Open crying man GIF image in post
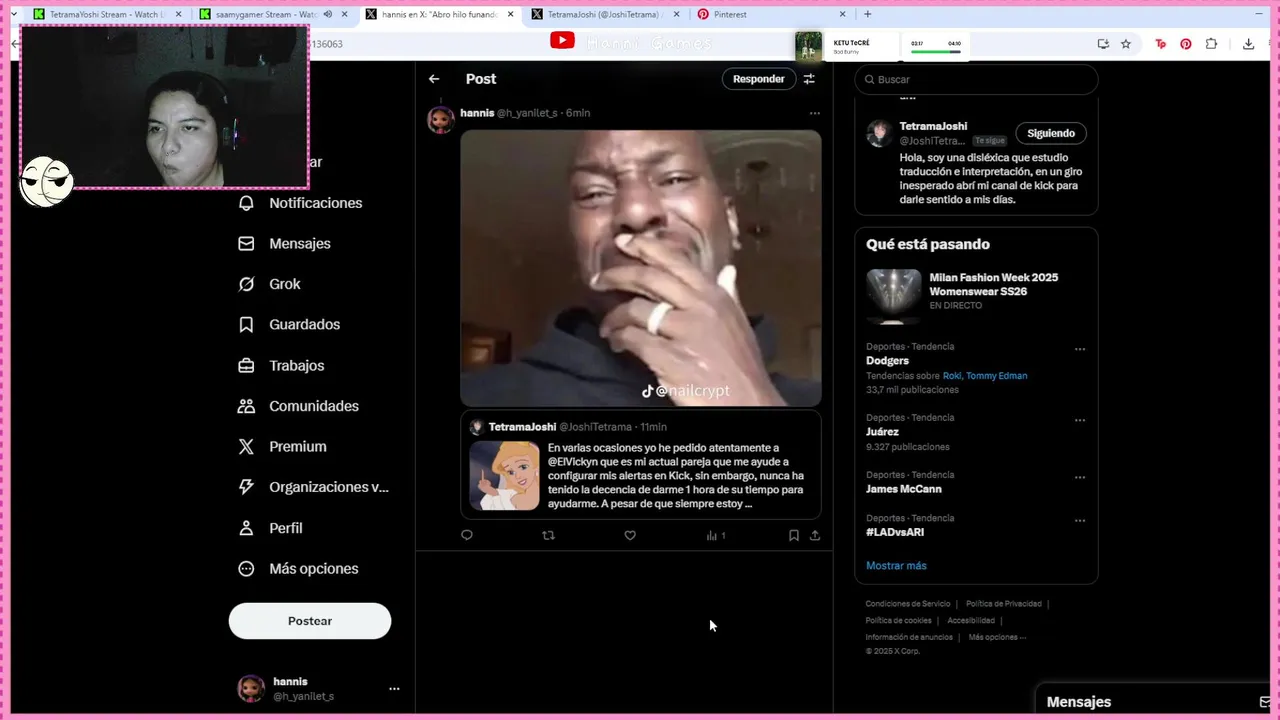The width and height of the screenshot is (1280, 720). [641, 268]
